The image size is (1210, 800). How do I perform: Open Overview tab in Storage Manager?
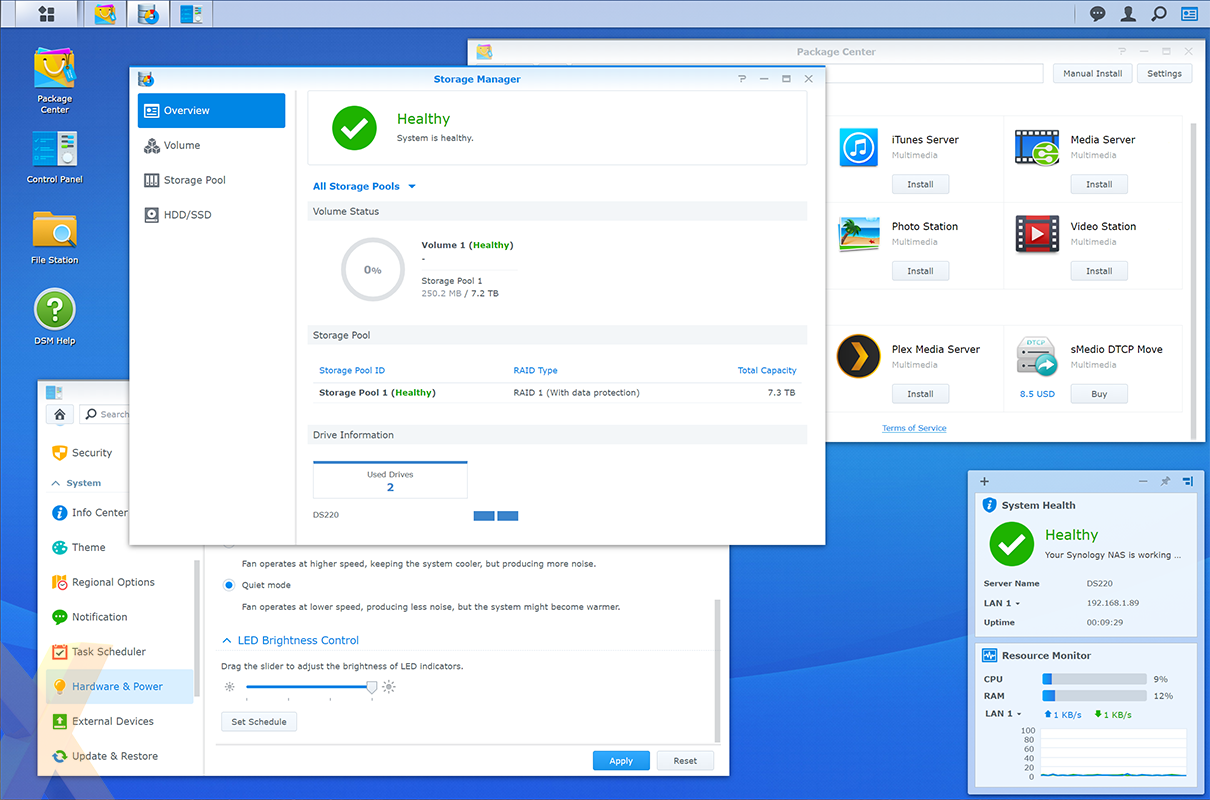tap(211, 110)
